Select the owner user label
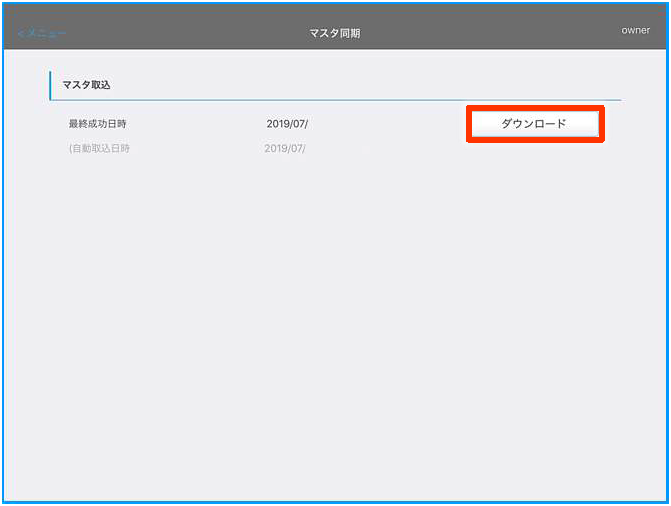Viewport: 671px width, 506px height. point(635,30)
